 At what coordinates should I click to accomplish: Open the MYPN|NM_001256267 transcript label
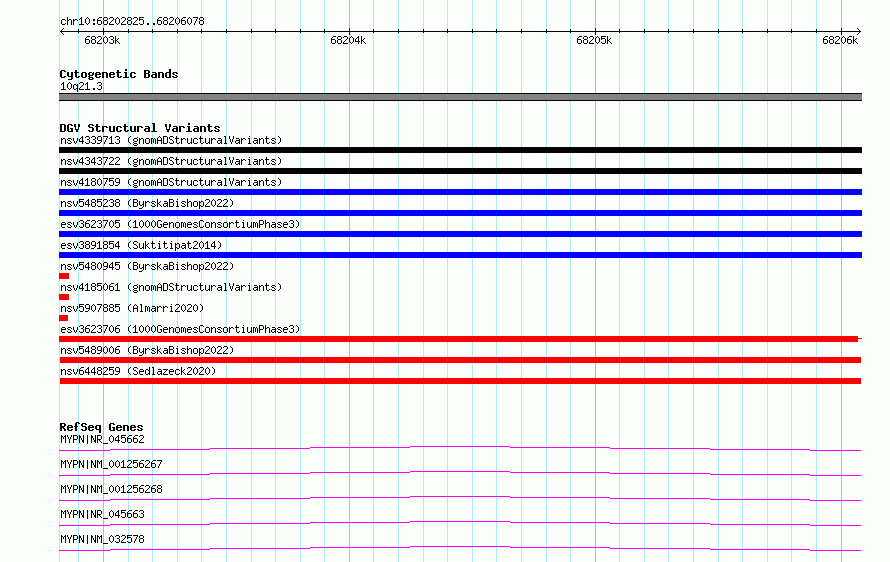111,464
